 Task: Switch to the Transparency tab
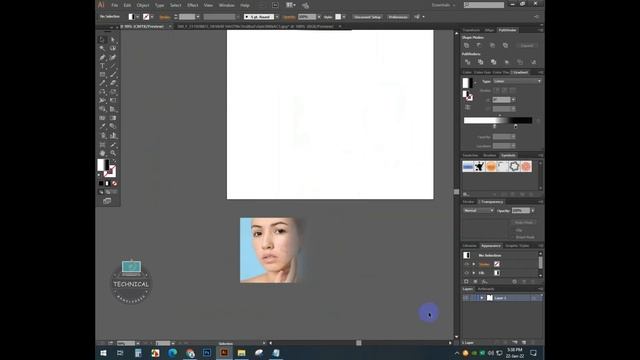tap(492, 202)
